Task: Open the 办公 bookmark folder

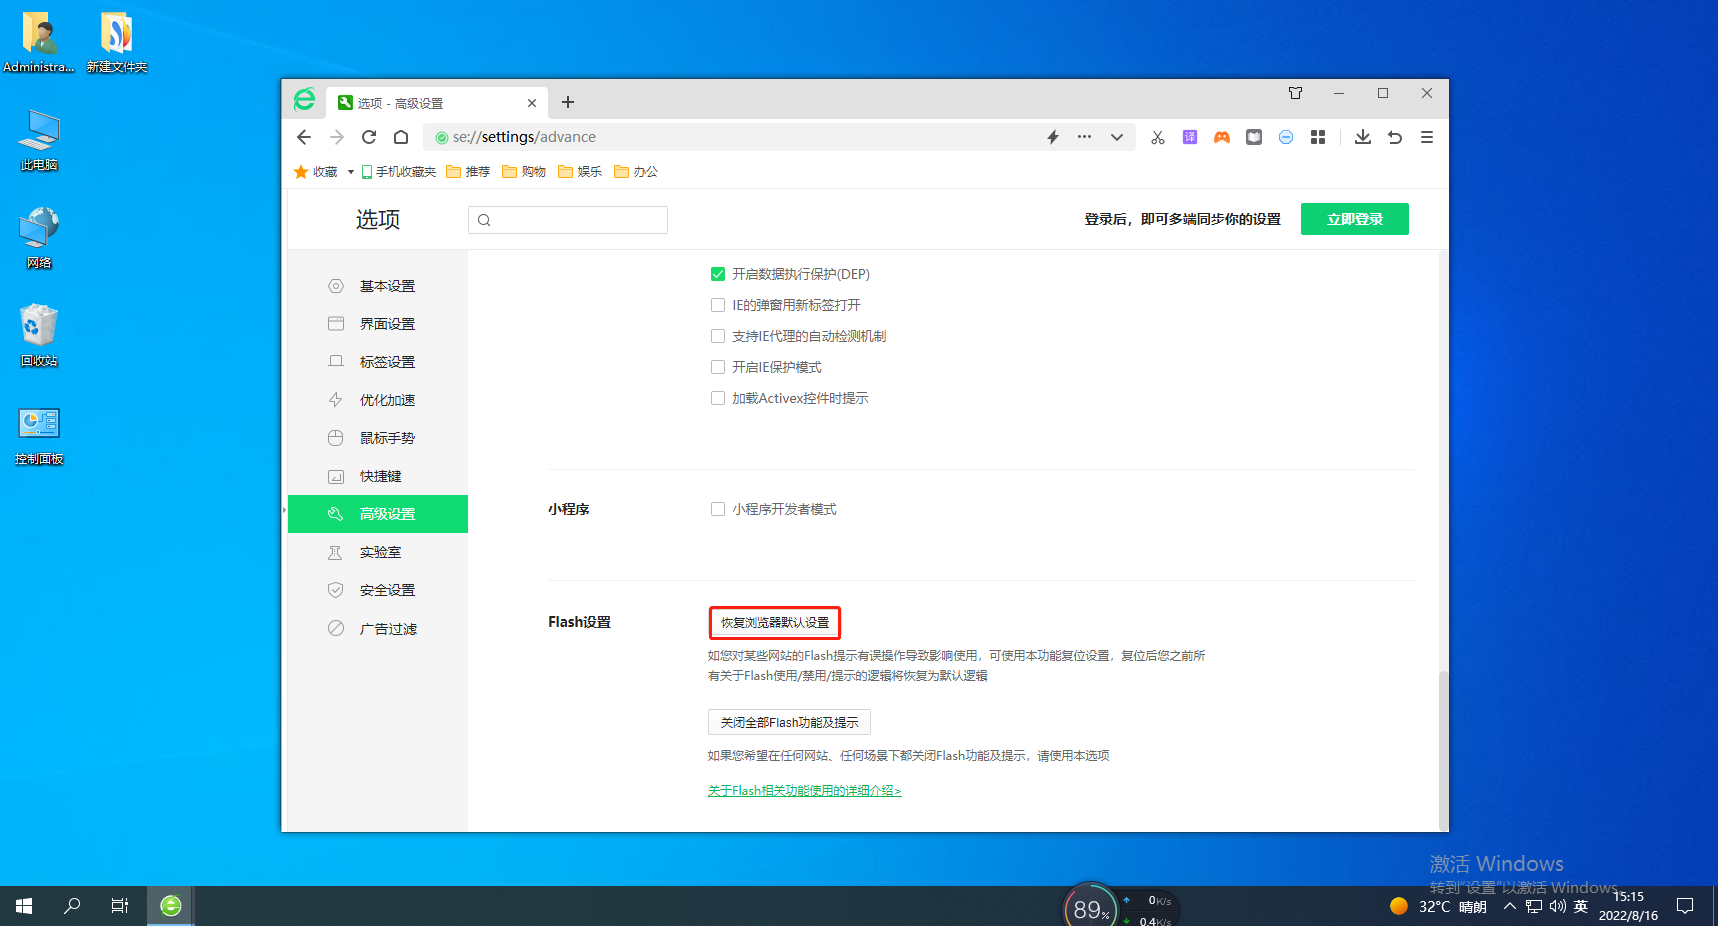Action: [636, 172]
